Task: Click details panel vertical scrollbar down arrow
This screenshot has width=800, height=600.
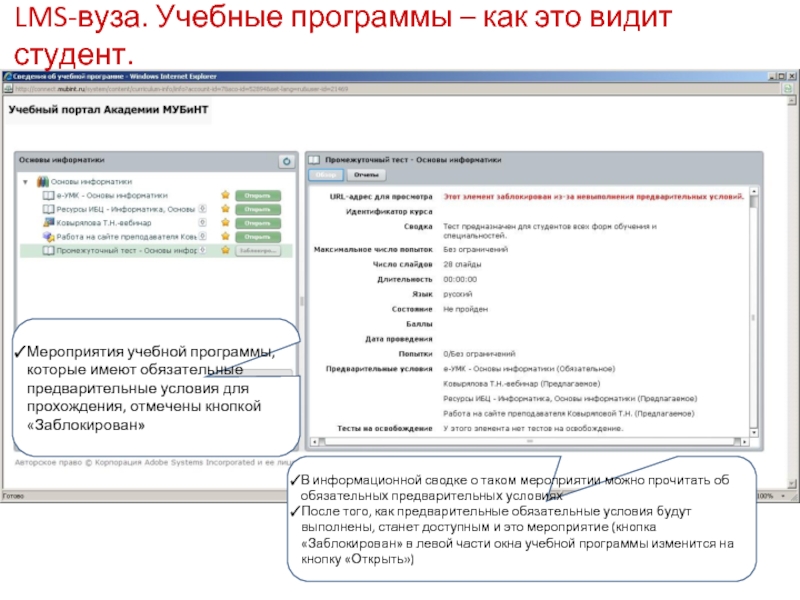Action: pyautogui.click(x=754, y=432)
